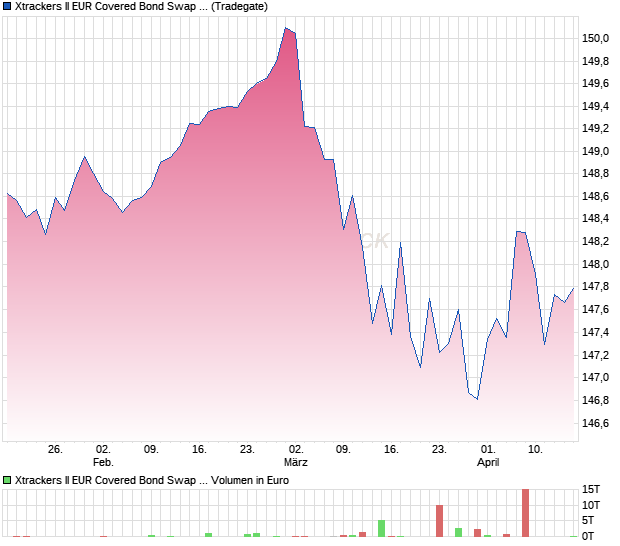
Task: Click the blue price series legend square
Action: [x=8, y=7]
